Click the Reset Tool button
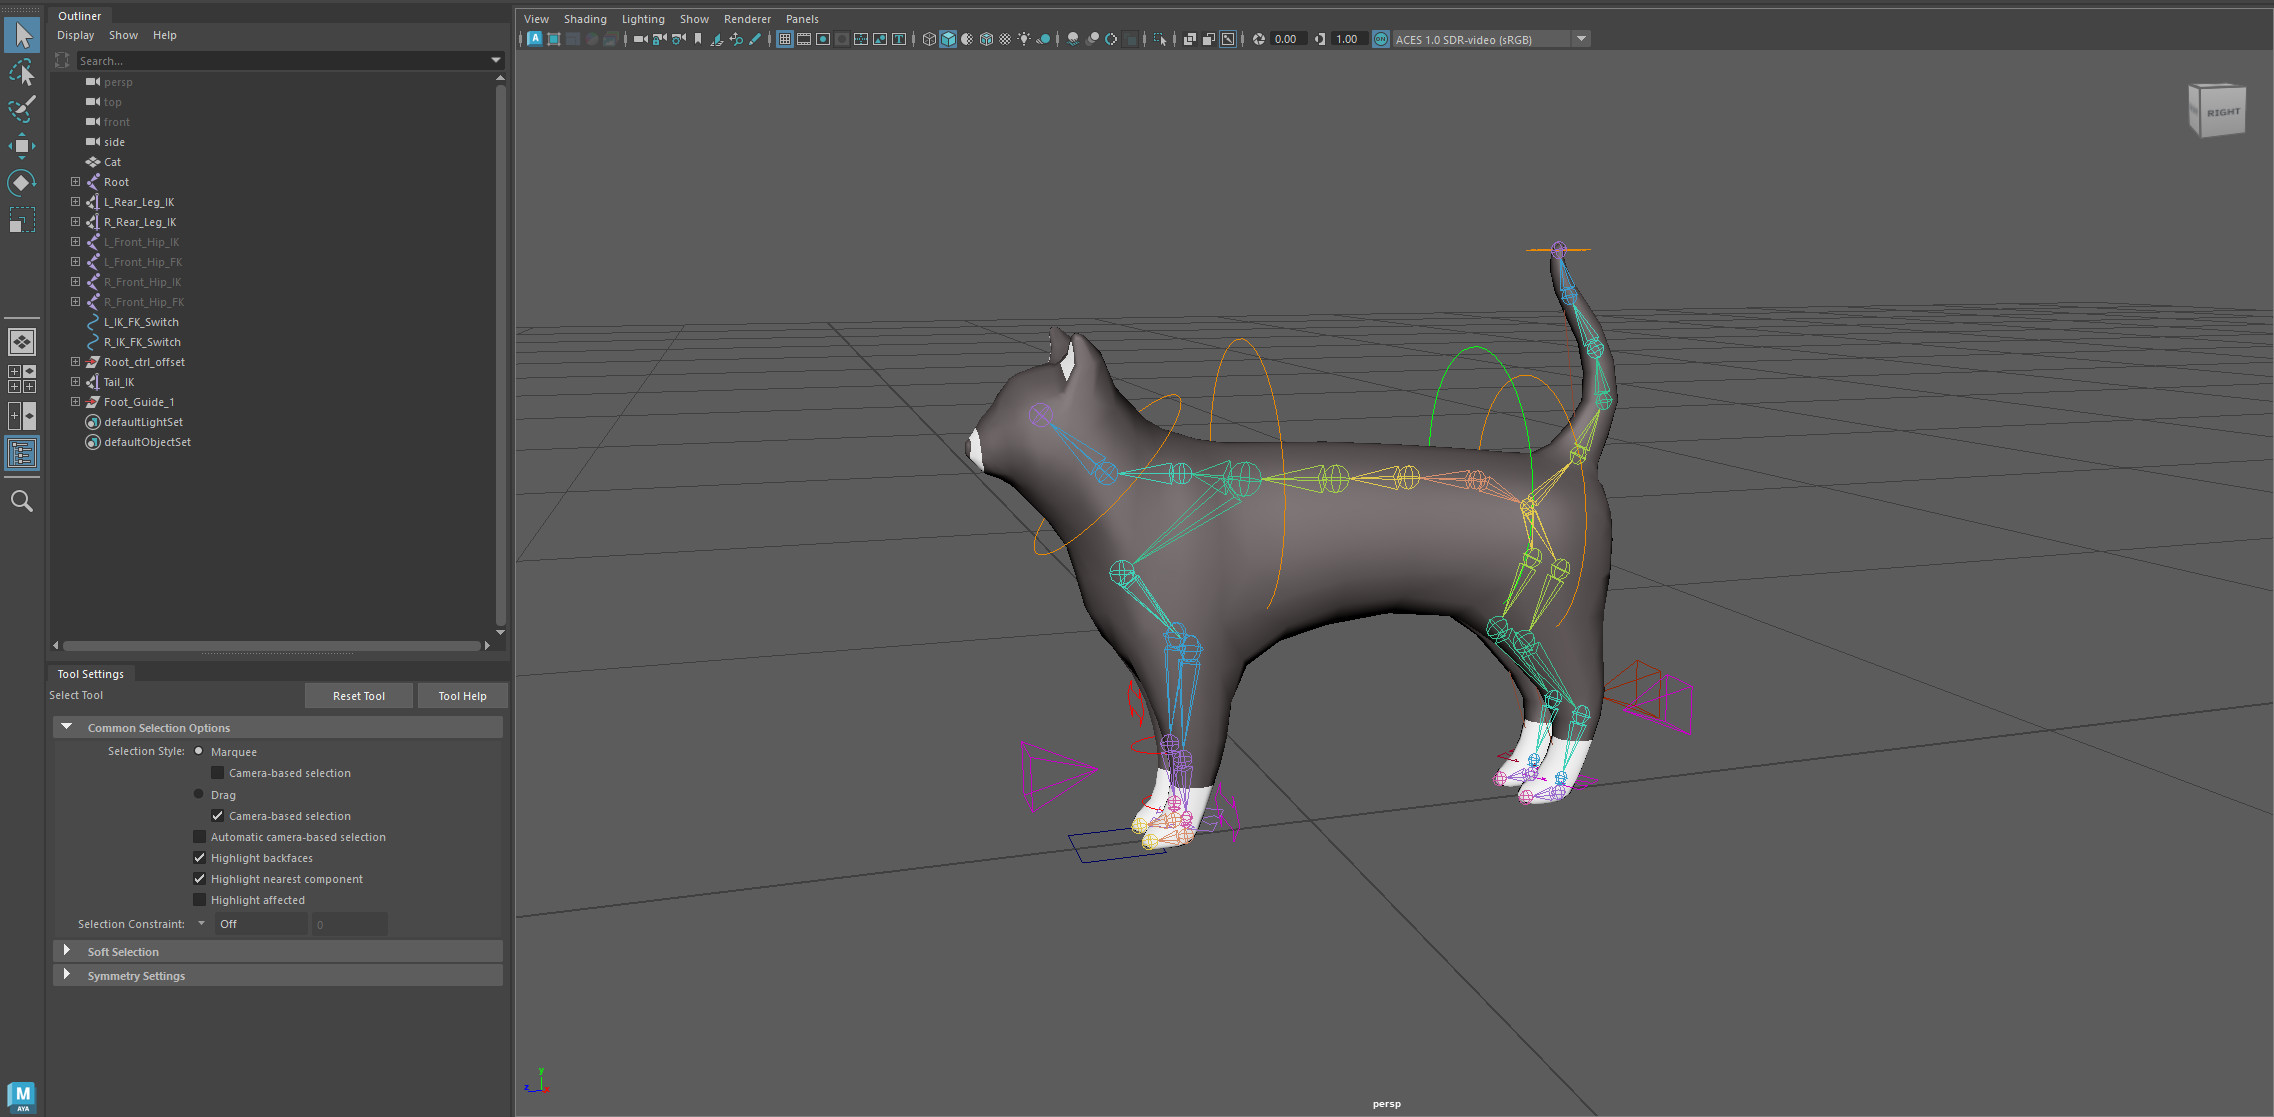2274x1117 pixels. 358,696
